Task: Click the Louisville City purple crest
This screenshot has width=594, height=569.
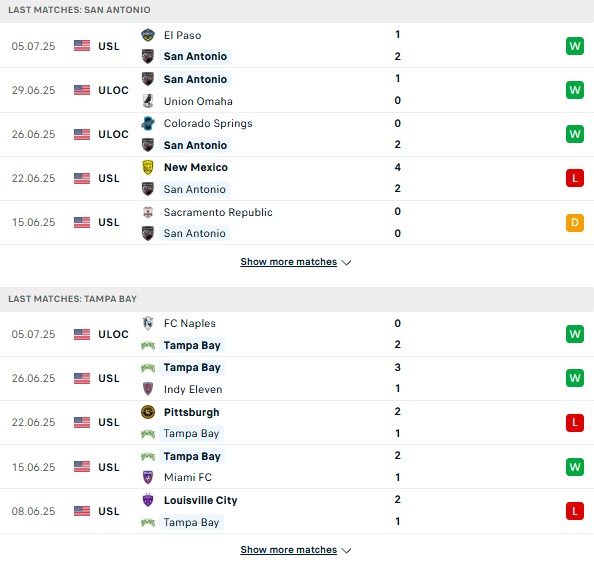Action: [148, 500]
